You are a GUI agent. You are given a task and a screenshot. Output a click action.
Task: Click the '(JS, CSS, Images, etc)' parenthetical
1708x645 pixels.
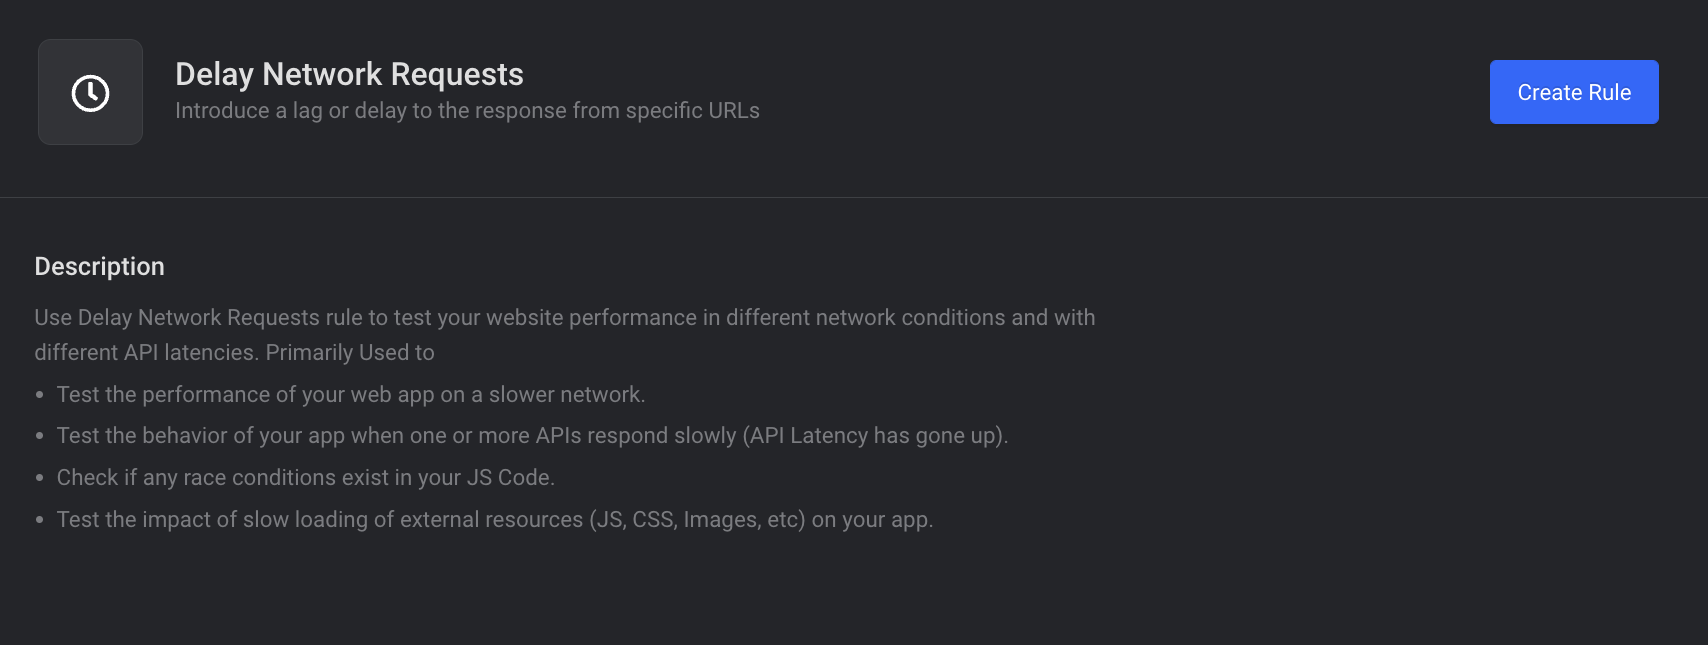pos(697,520)
